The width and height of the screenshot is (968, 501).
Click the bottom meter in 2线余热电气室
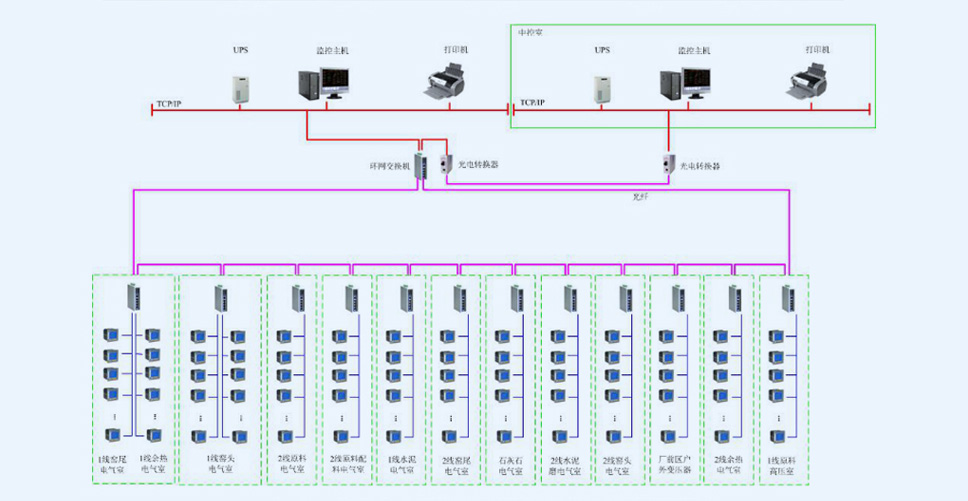721,436
